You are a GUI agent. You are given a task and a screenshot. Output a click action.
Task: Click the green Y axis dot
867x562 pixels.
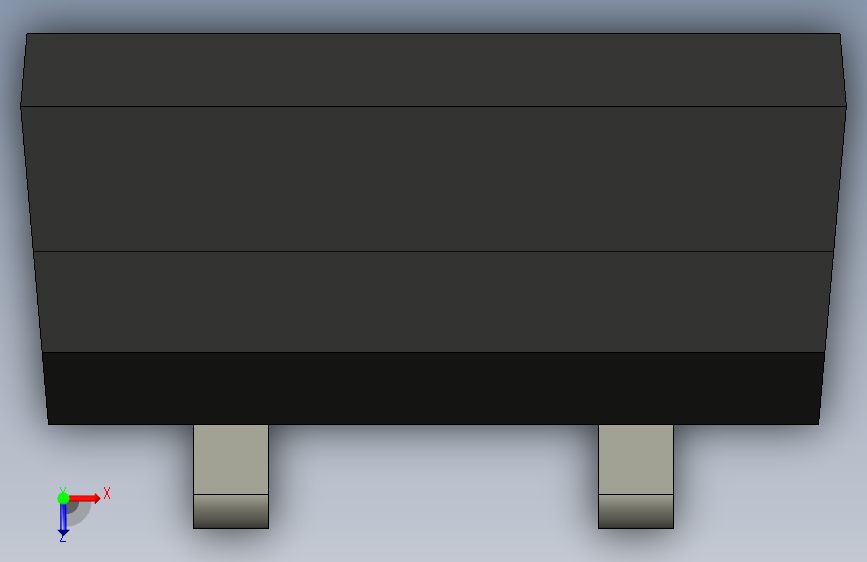pyautogui.click(x=63, y=498)
